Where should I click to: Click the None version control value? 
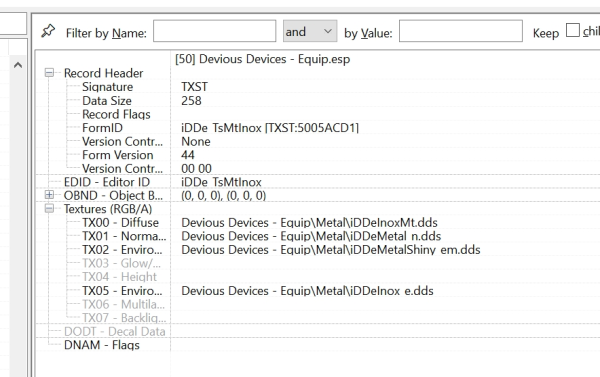click(x=196, y=142)
